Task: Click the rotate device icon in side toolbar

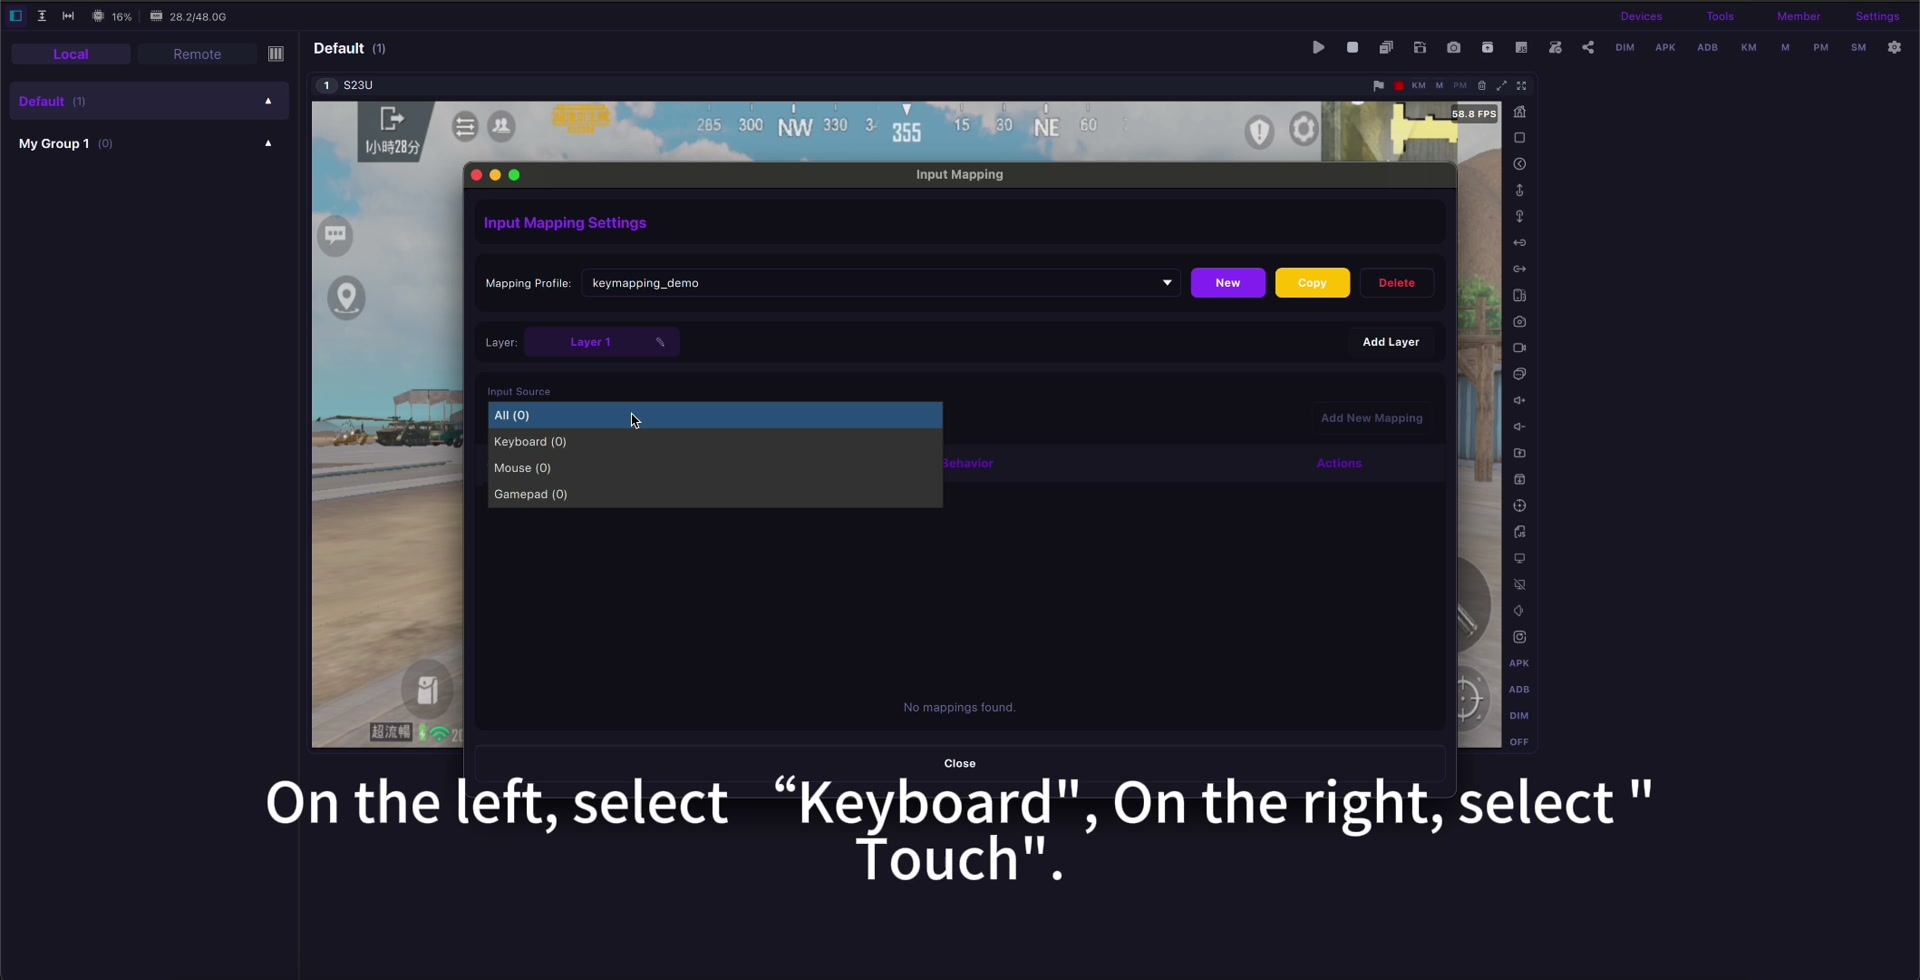Action: point(1519,296)
